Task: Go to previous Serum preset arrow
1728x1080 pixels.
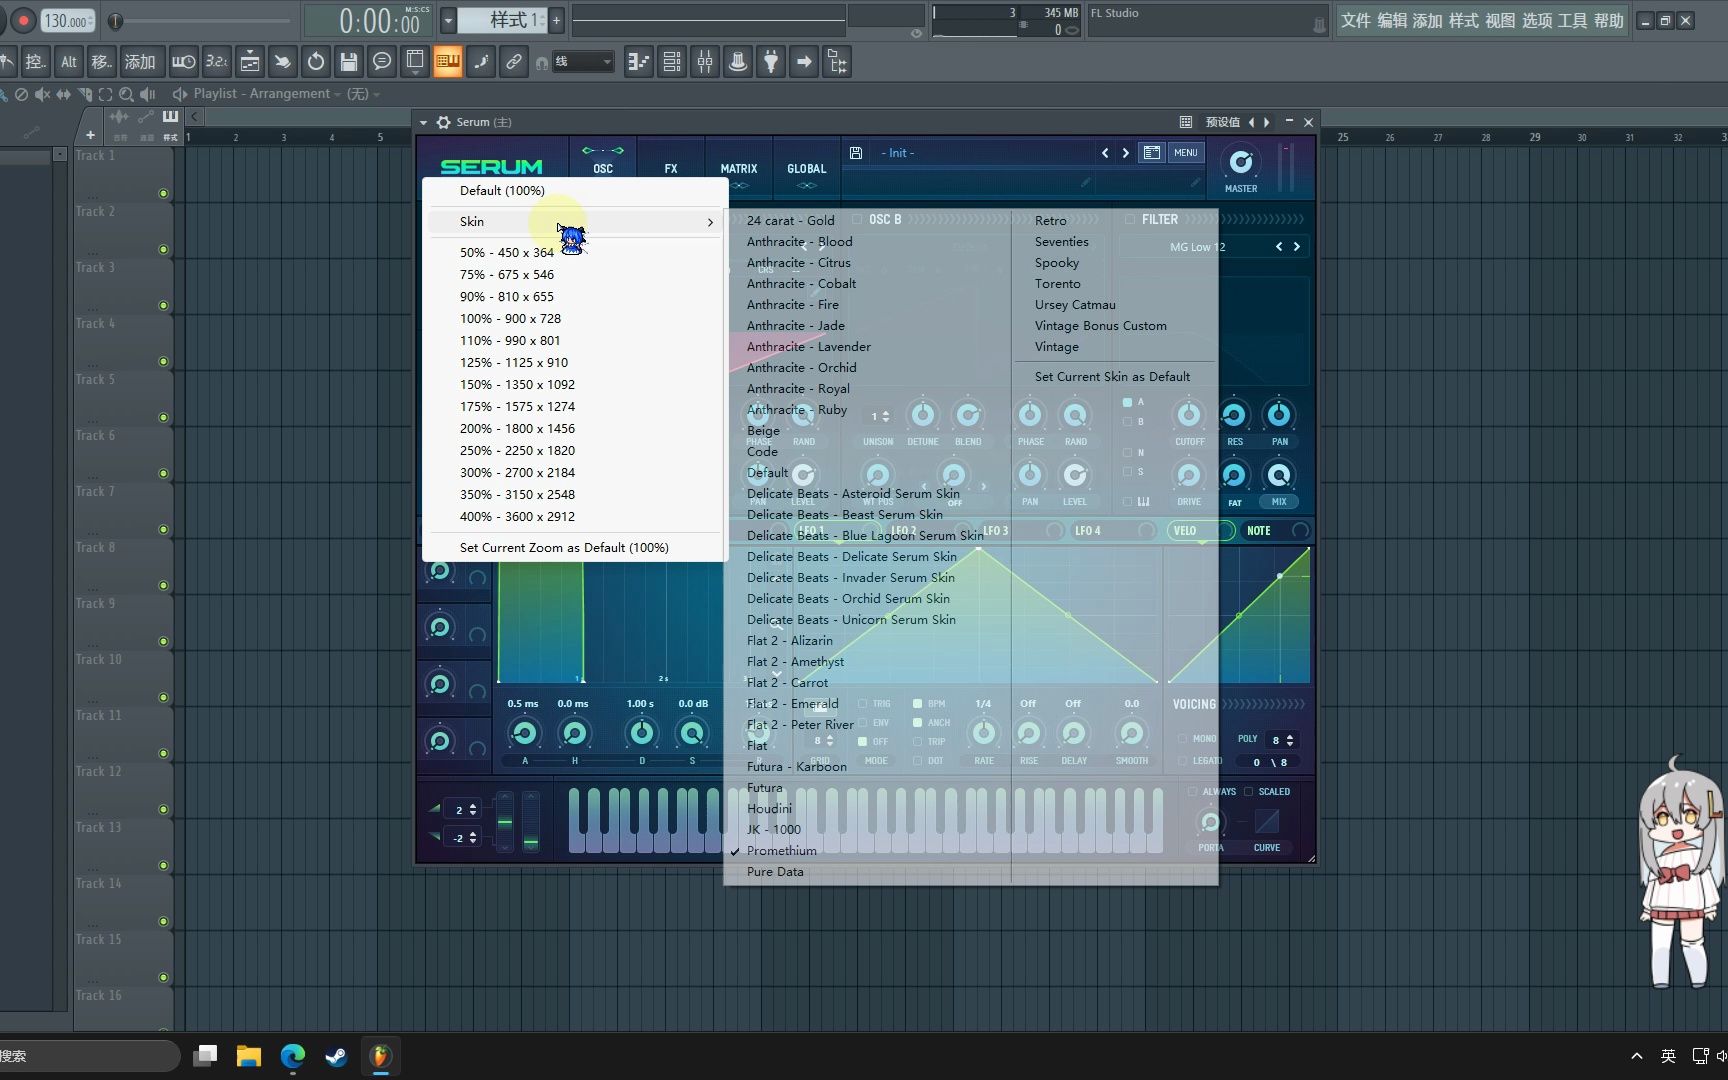Action: (1105, 153)
